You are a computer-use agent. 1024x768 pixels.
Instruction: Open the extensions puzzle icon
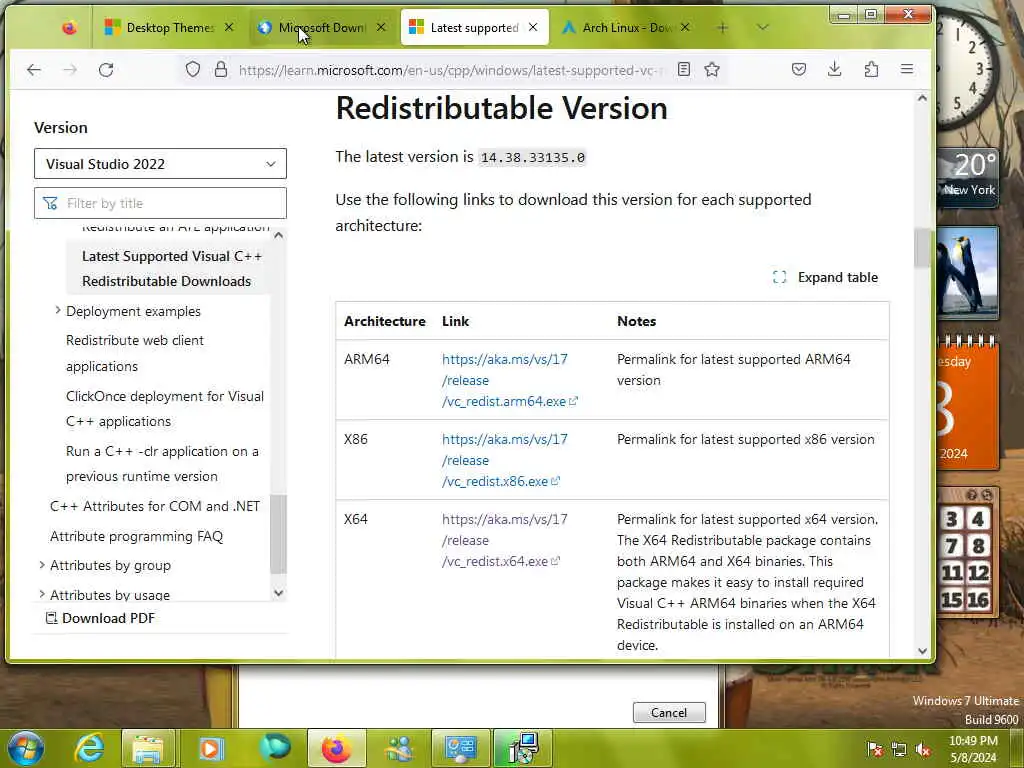point(871,69)
